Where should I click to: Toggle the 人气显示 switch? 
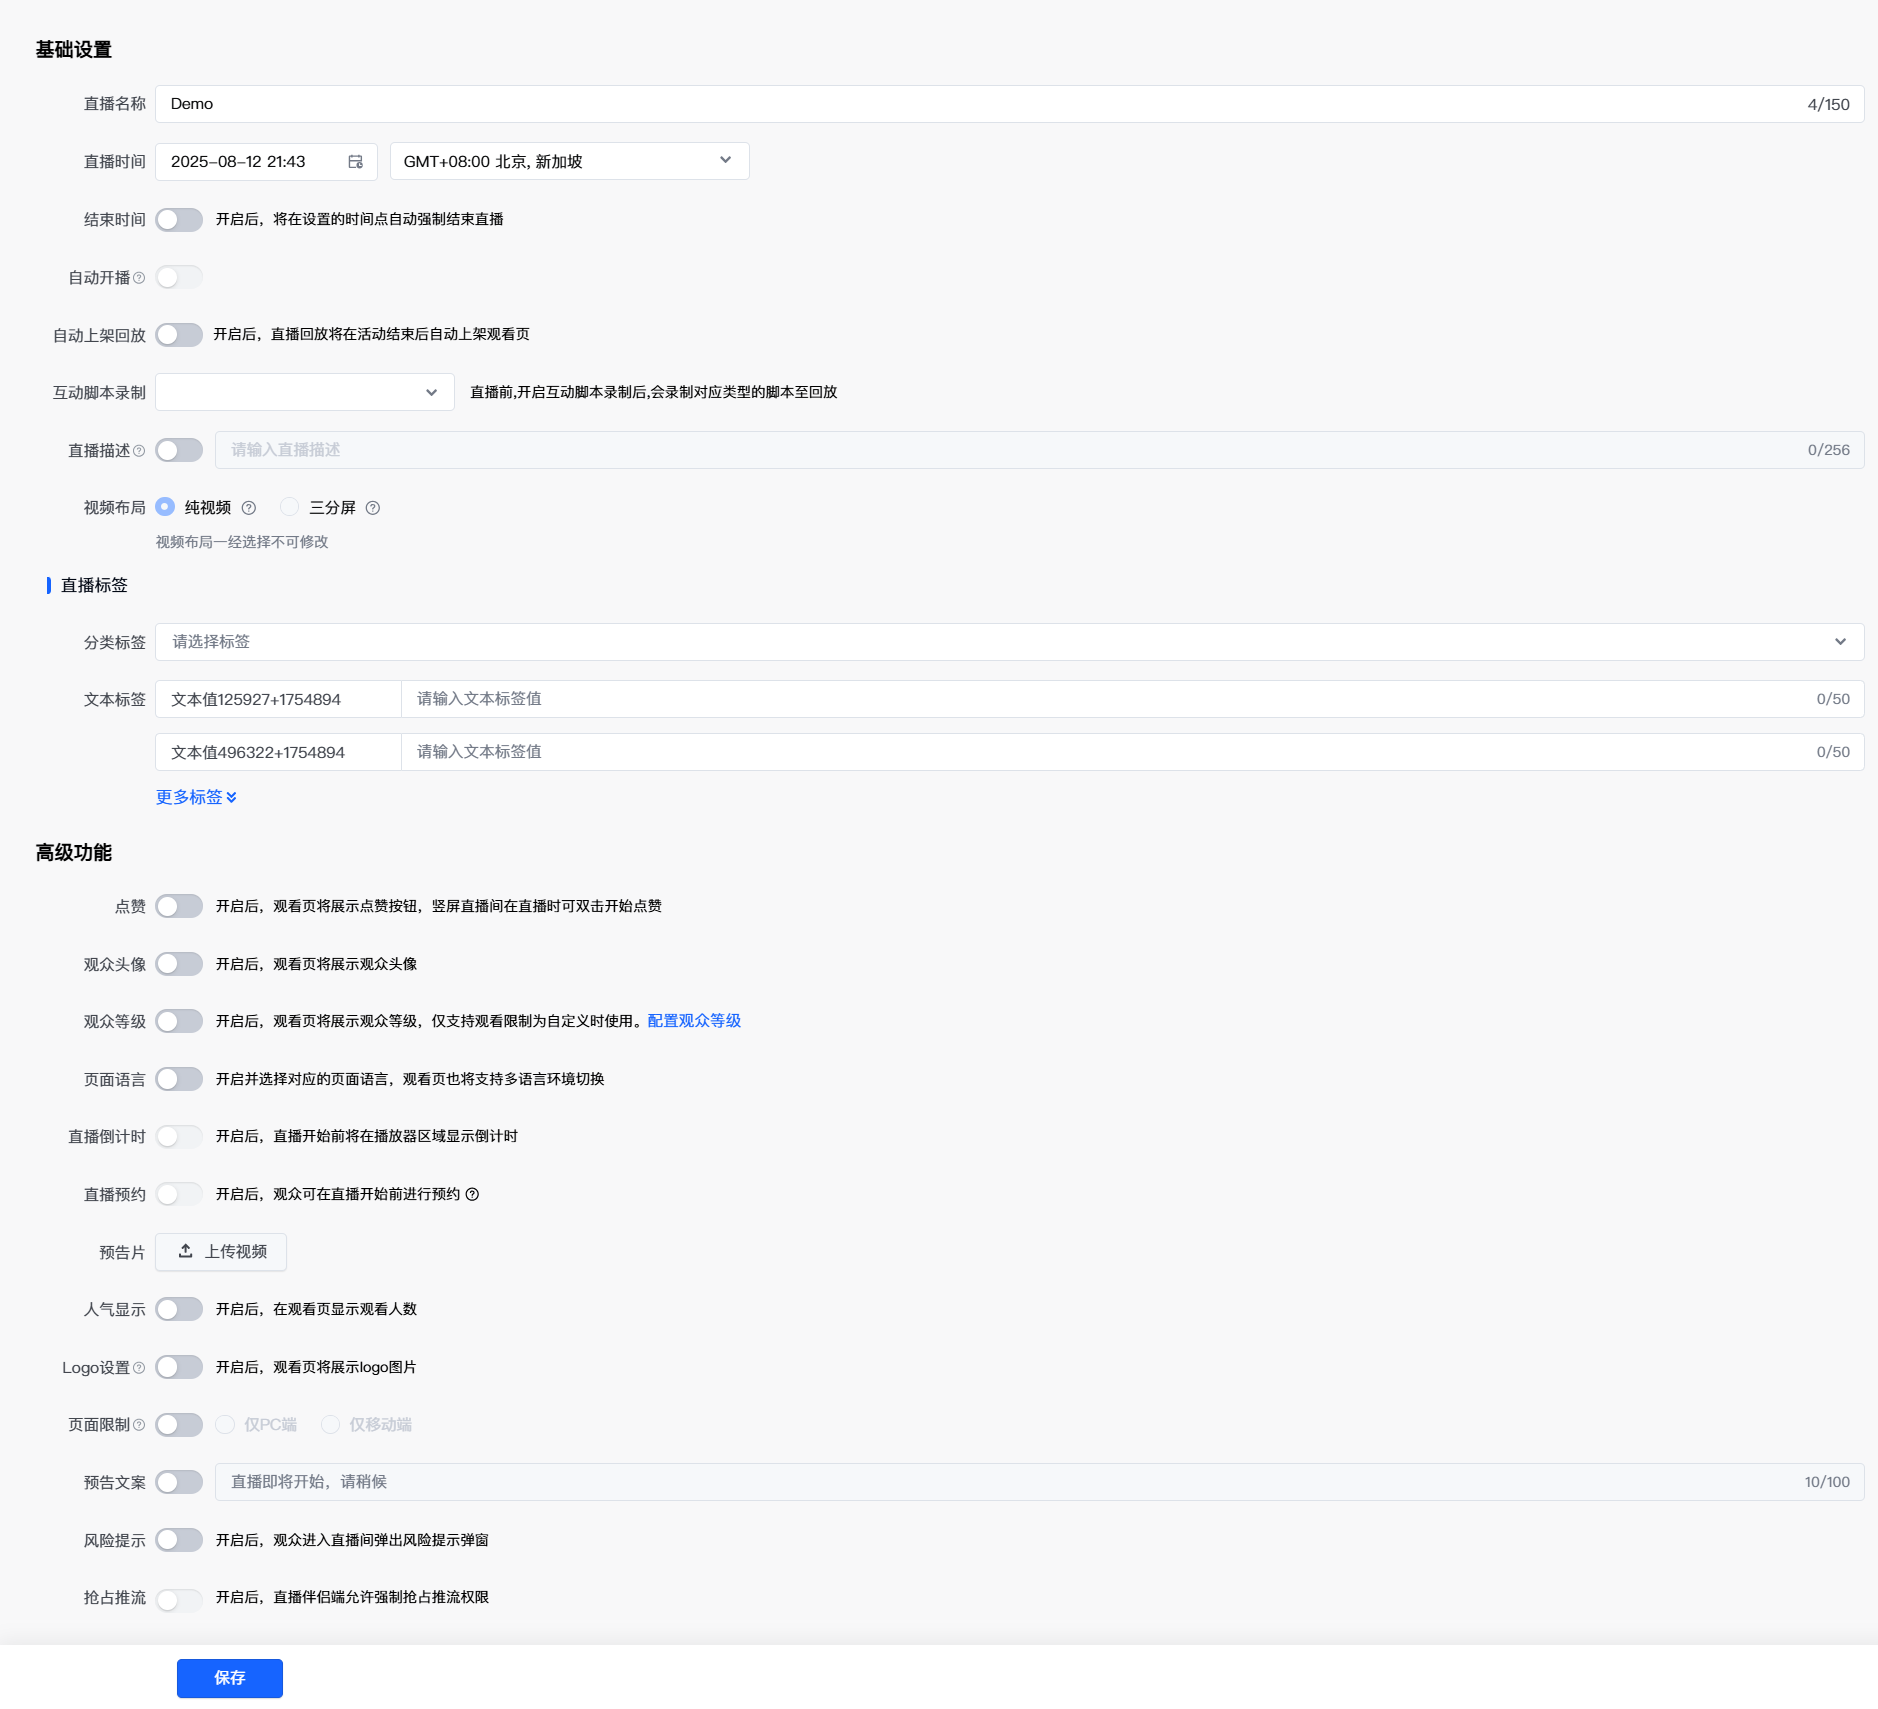click(179, 1309)
